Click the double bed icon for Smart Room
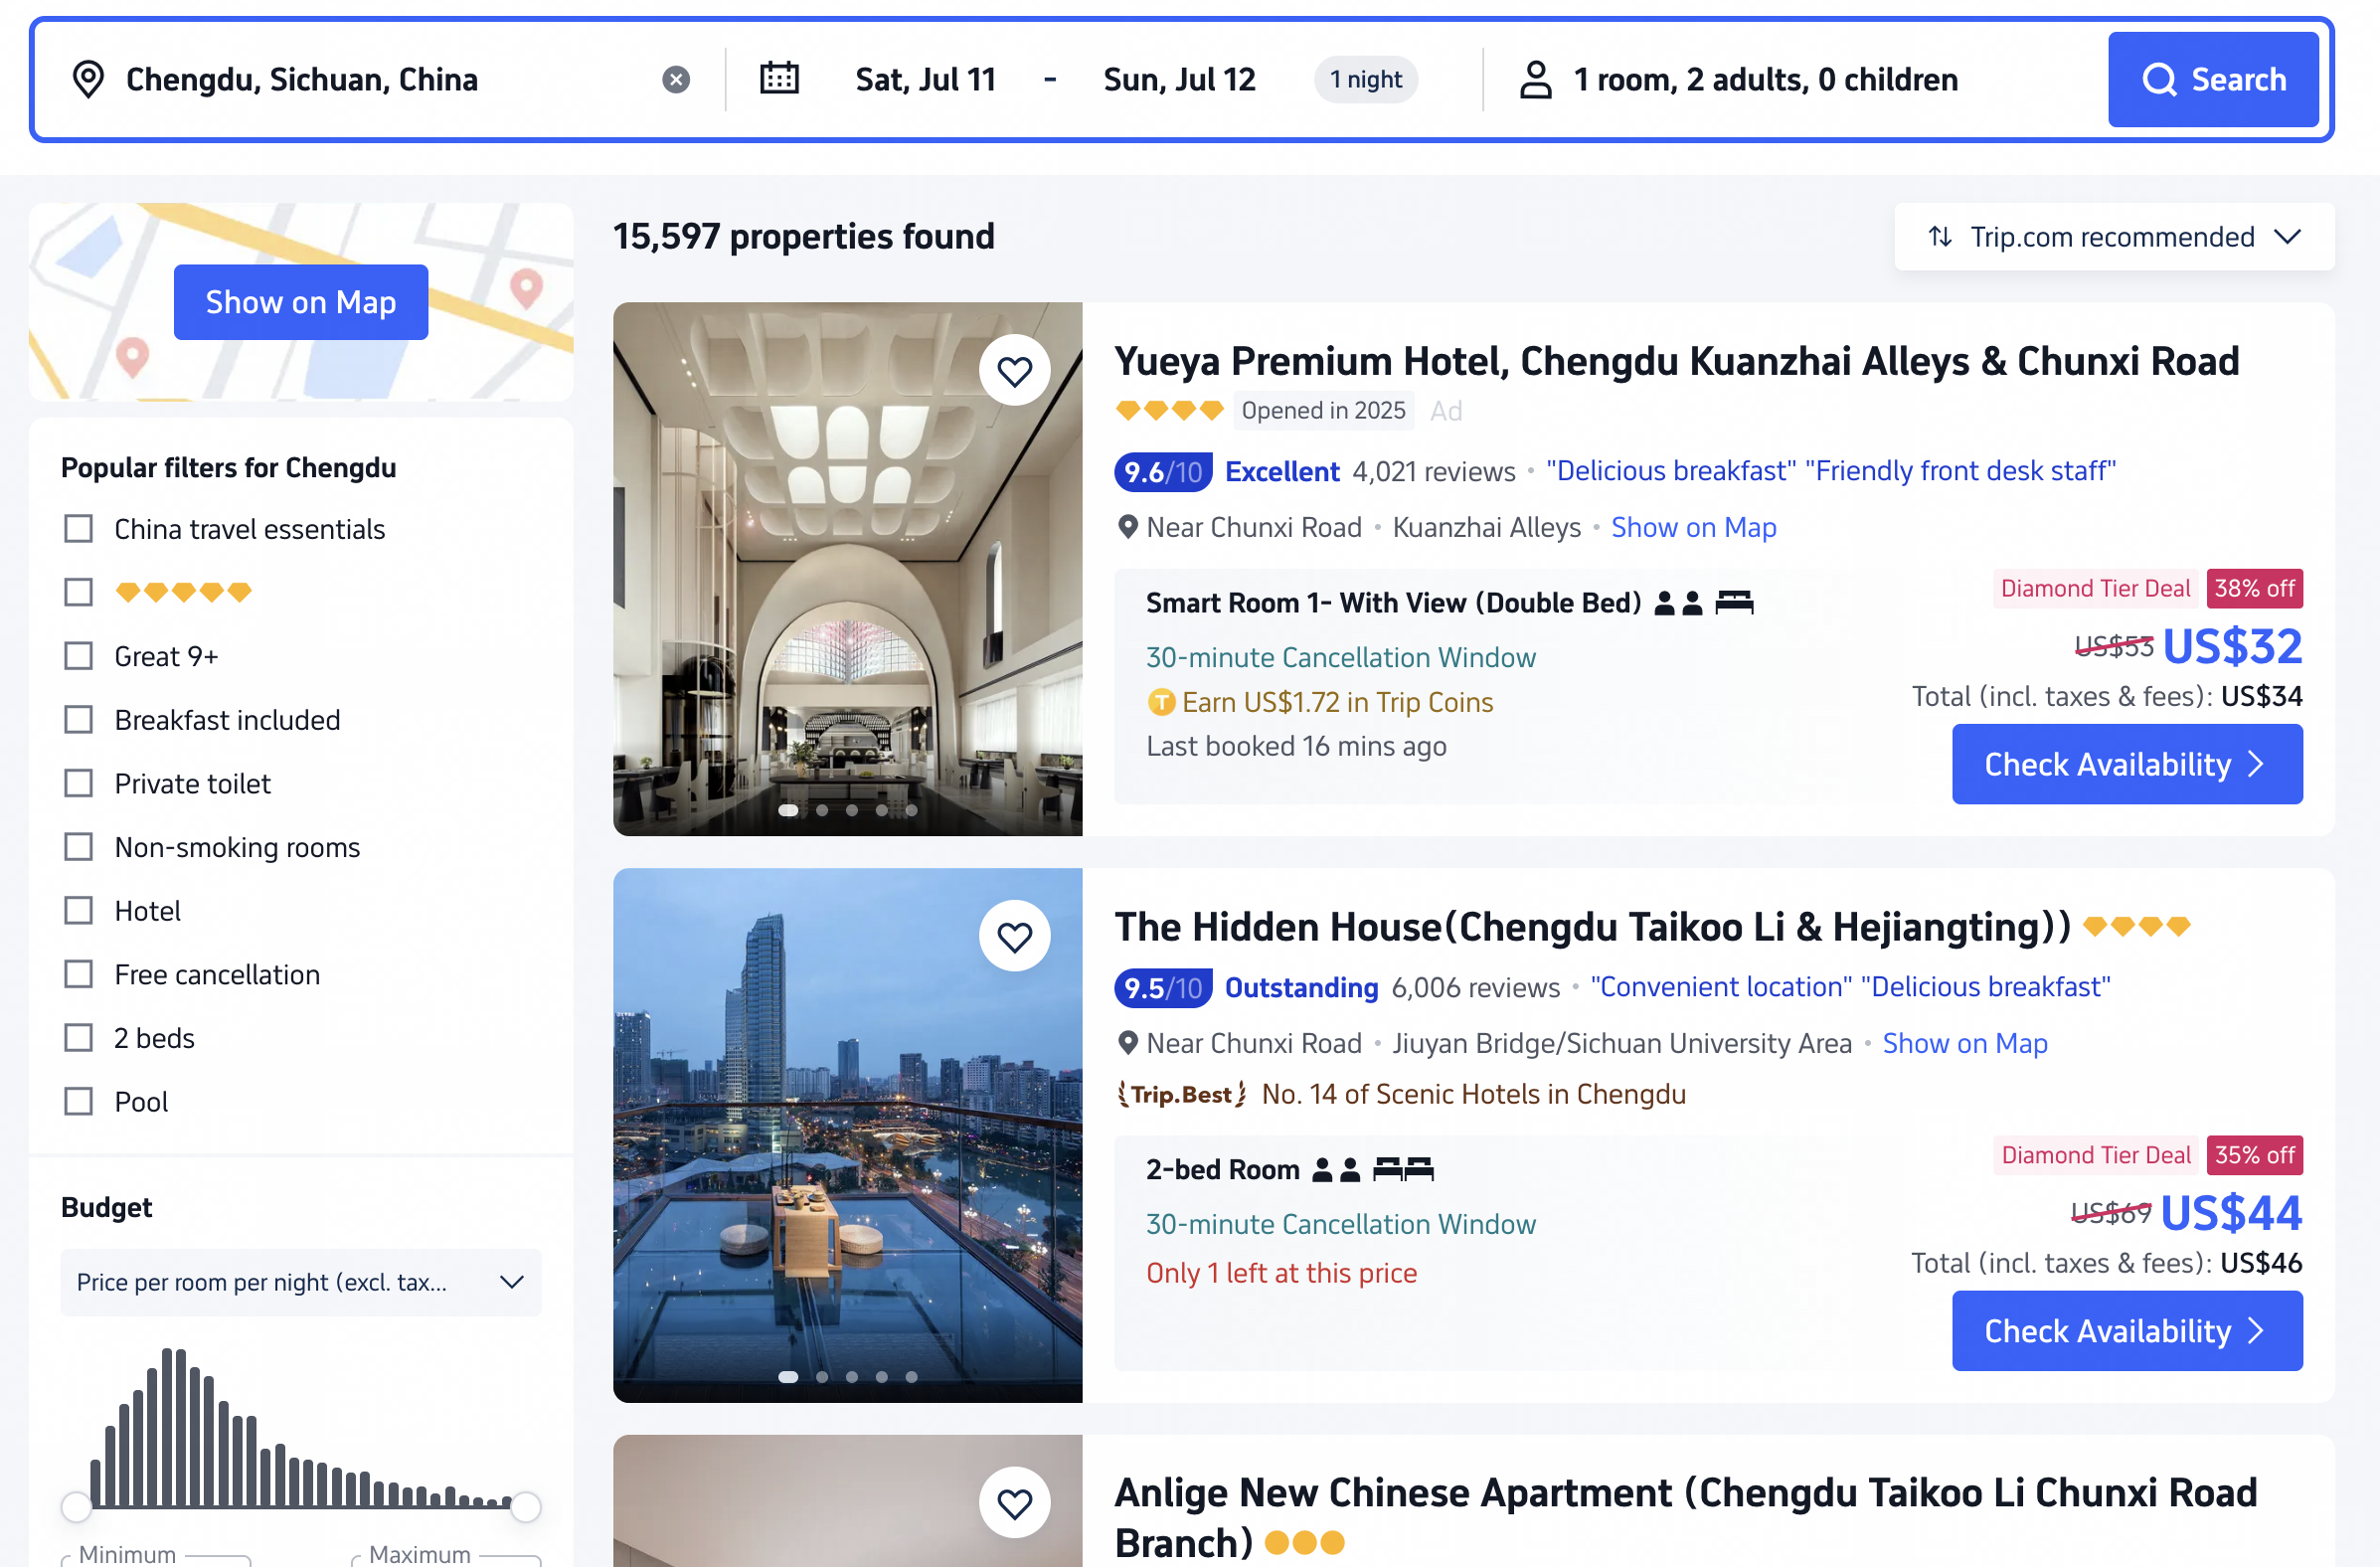The width and height of the screenshot is (2380, 1567). click(1734, 602)
